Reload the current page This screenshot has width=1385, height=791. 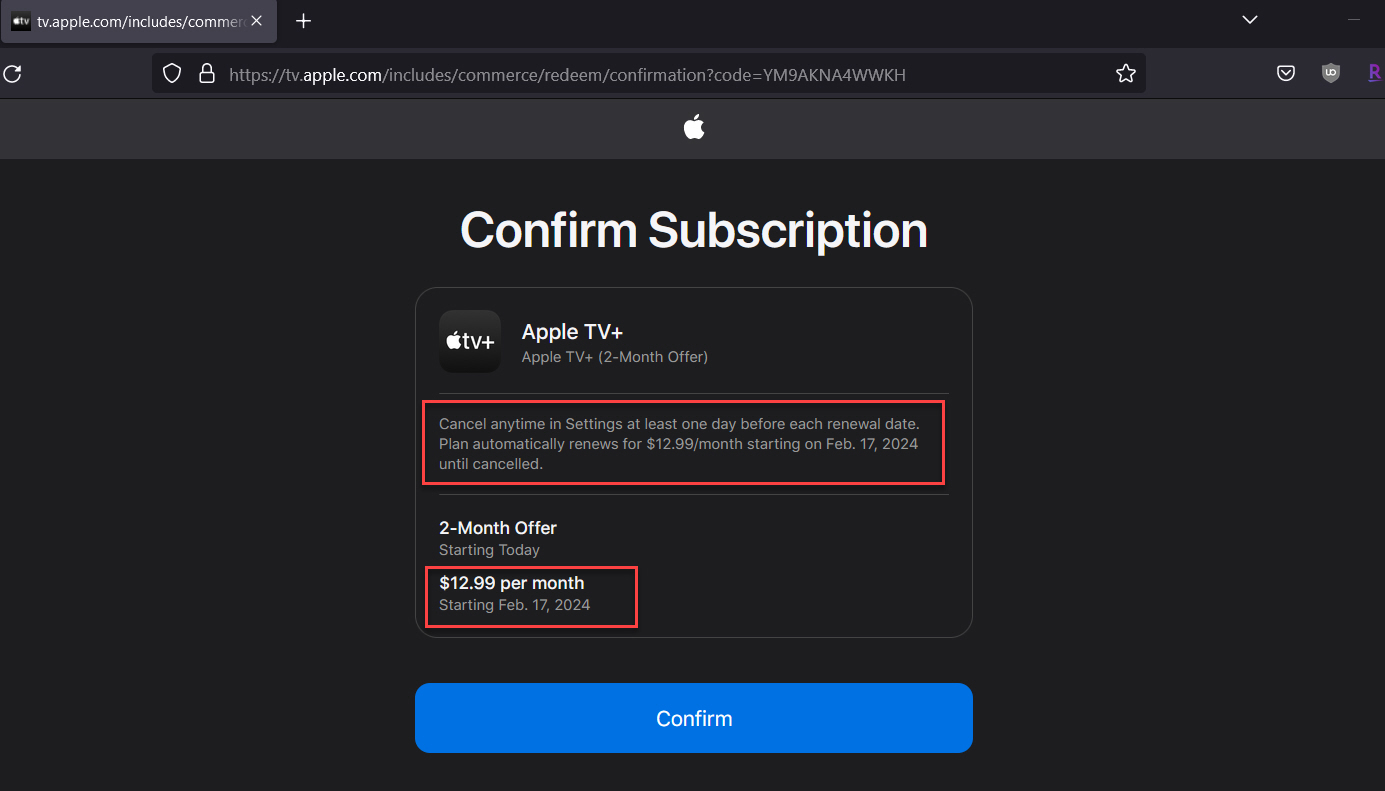click(x=12, y=73)
